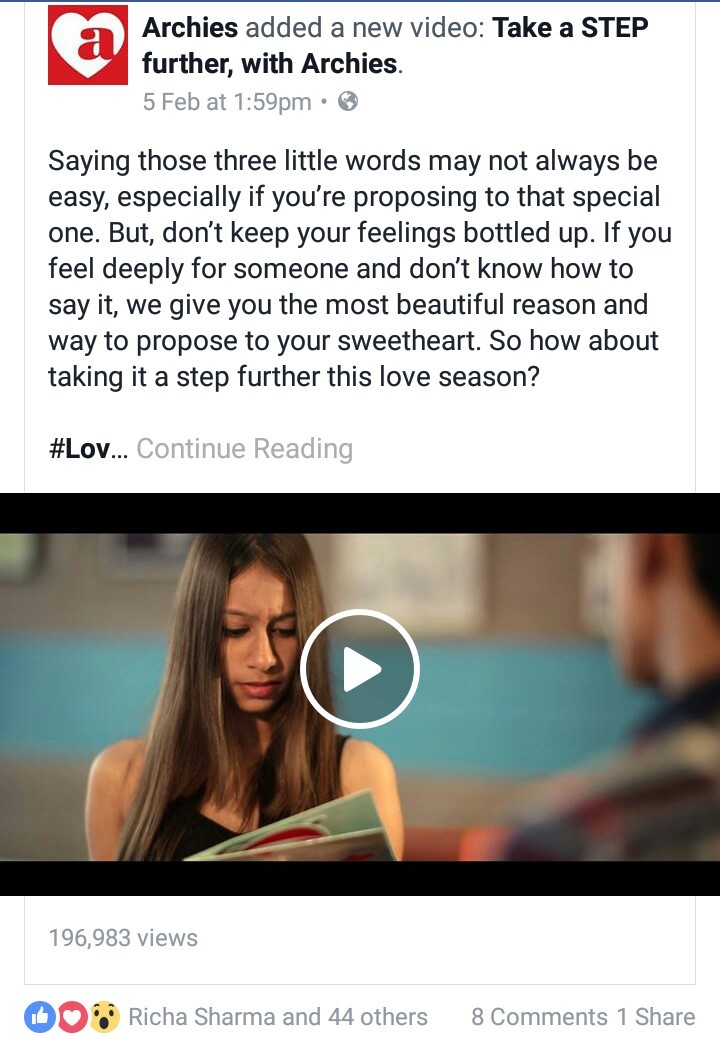View Richa Sharma and 44 others reactions
The image size is (720, 1039).
(278, 1016)
